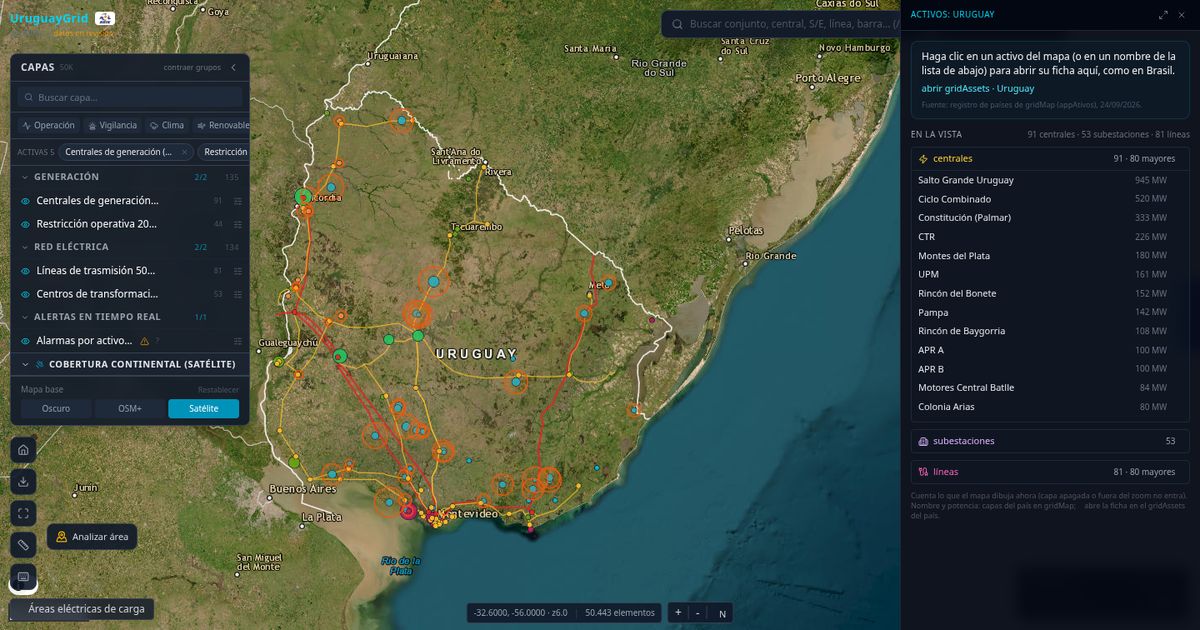
Task: Select the Clima filter chip
Action: (167, 125)
